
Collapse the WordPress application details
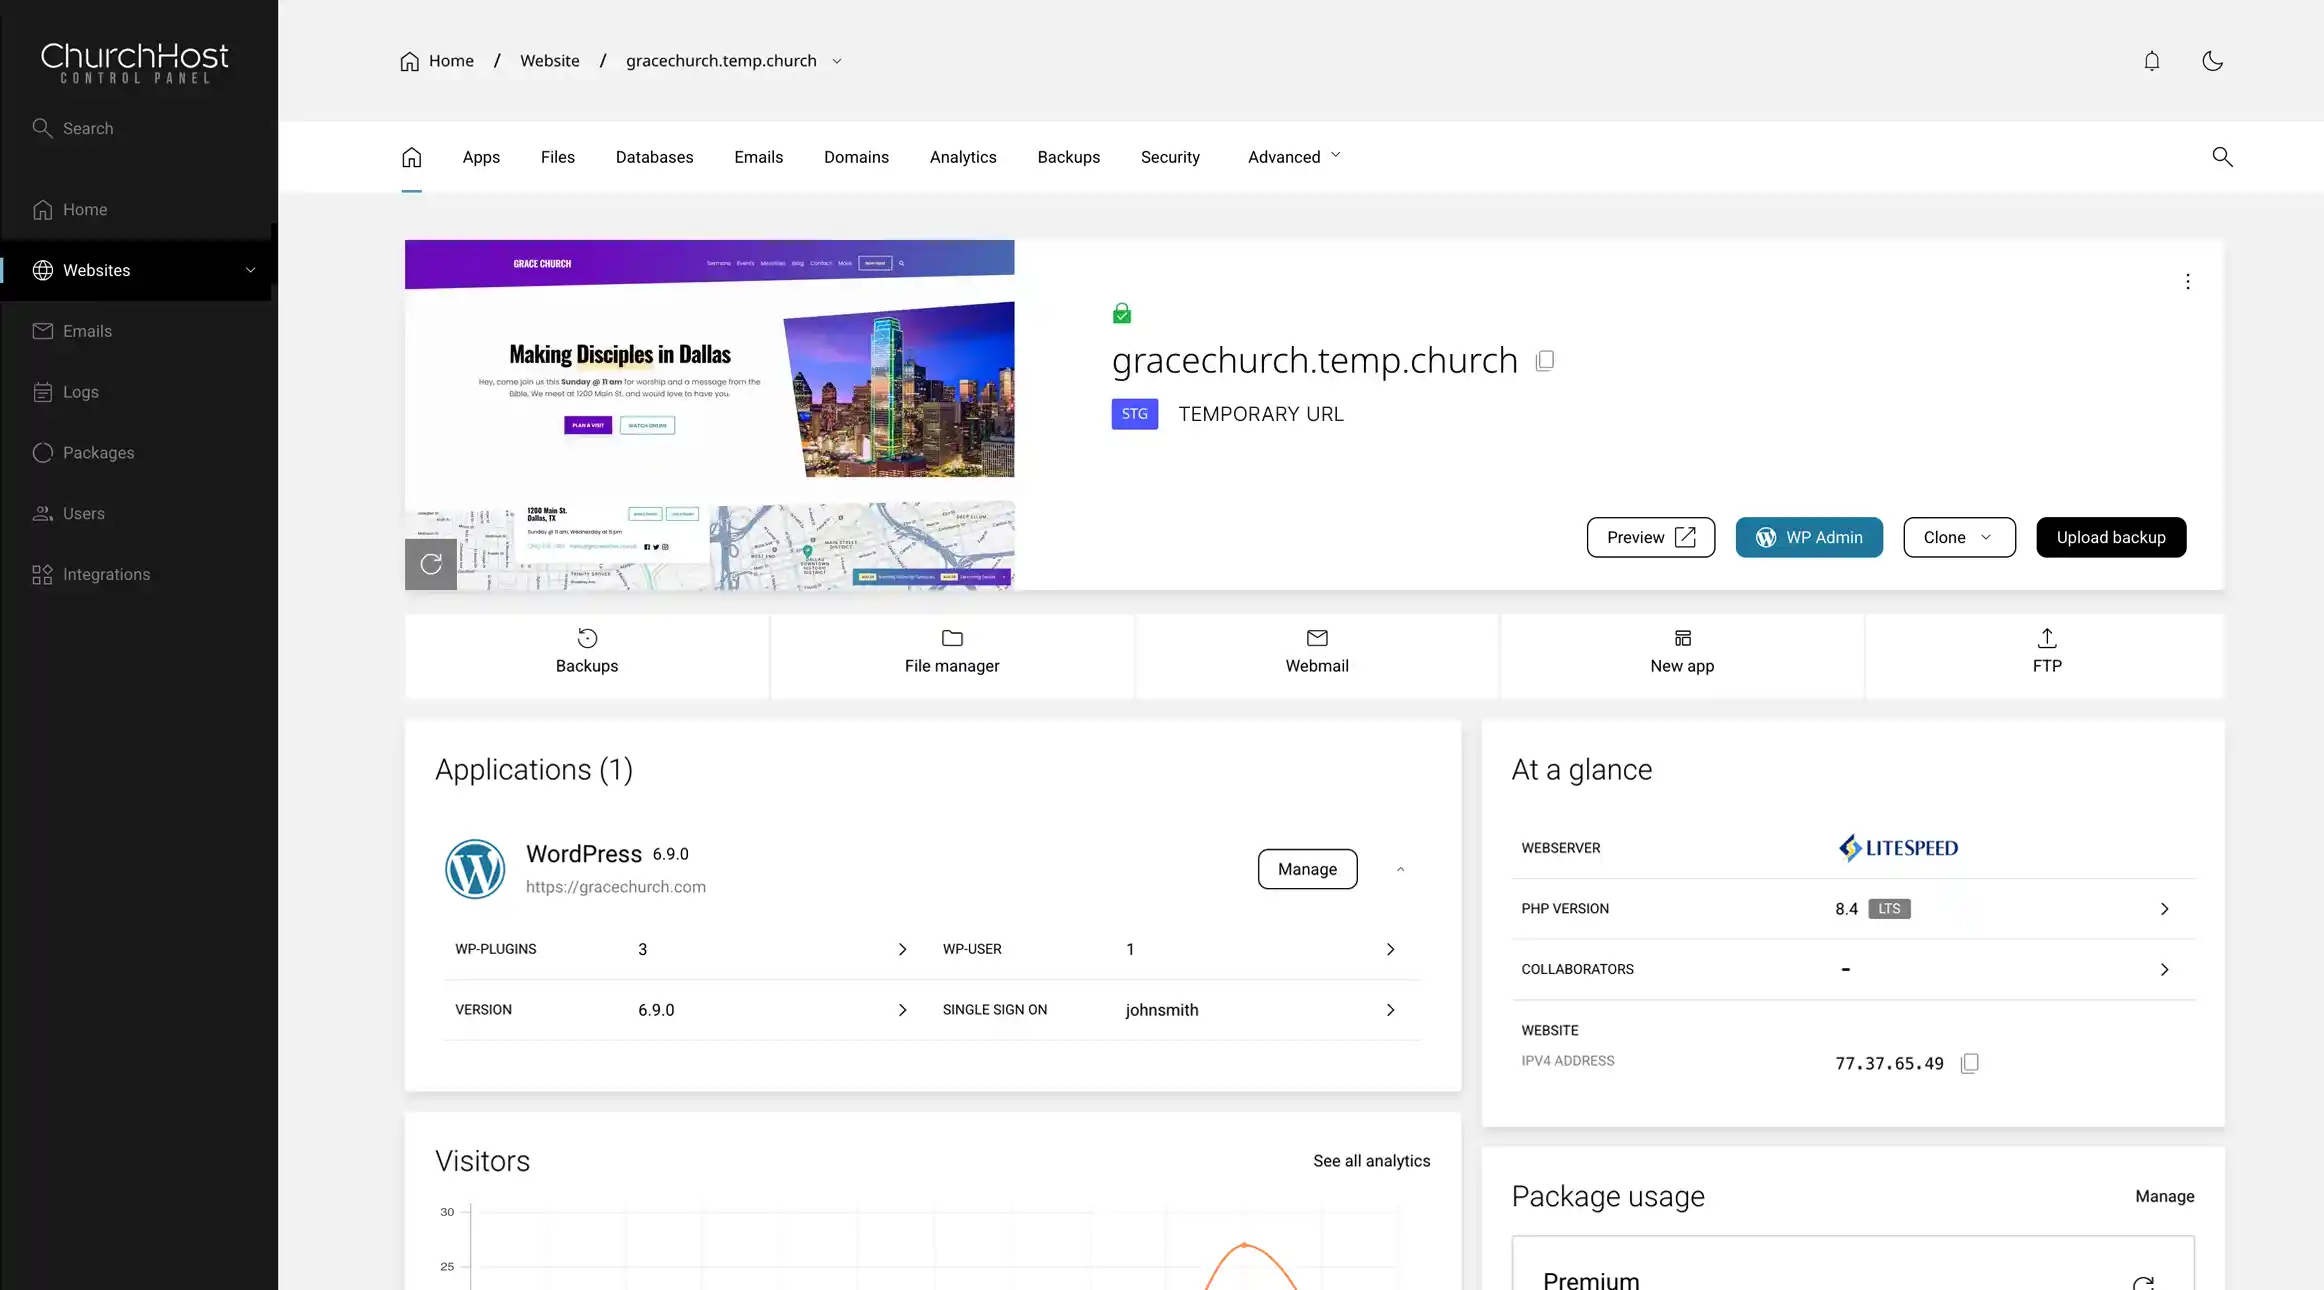click(x=1400, y=869)
